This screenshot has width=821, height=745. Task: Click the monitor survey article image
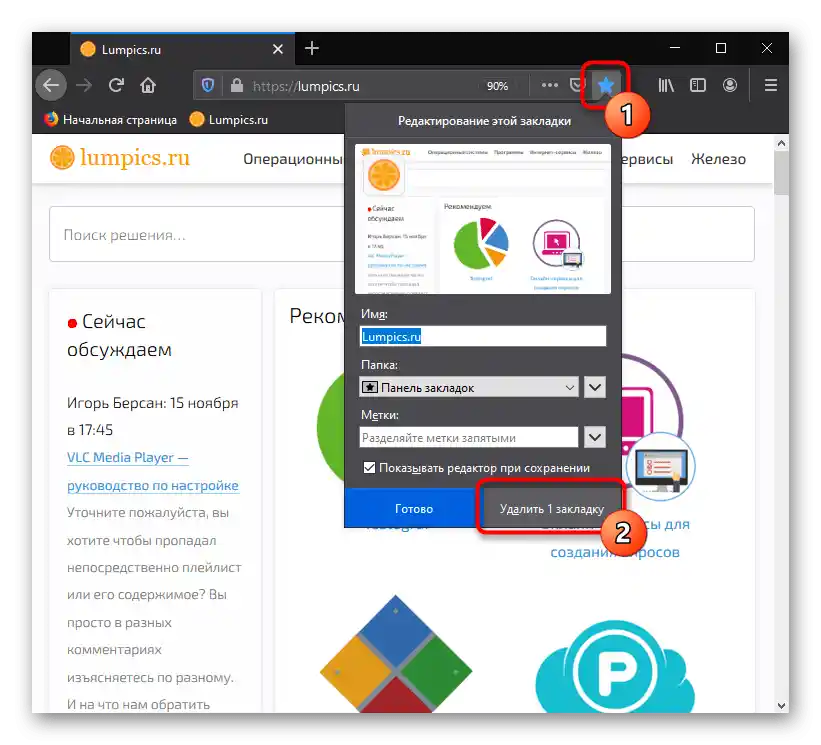tap(660, 466)
